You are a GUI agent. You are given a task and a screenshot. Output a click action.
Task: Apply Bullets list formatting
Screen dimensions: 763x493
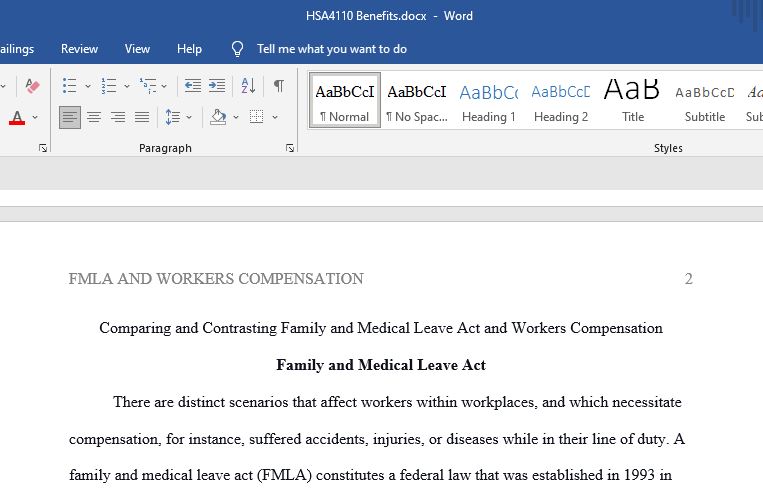coord(70,86)
